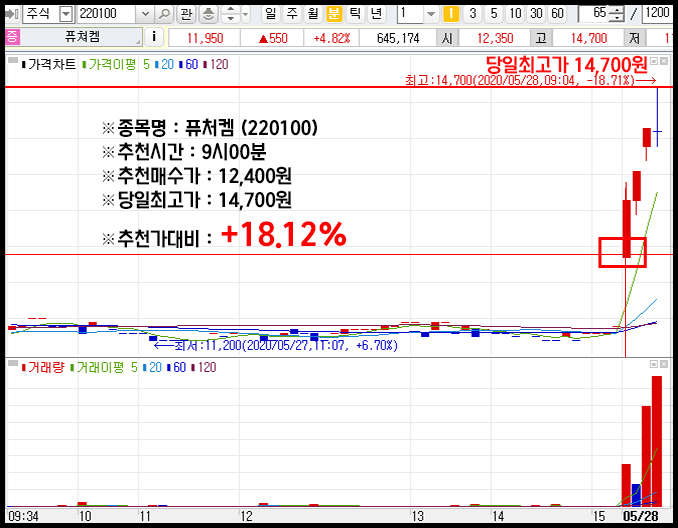Image resolution: width=678 pixels, height=528 pixels.
Task: Click the price MA 120 purple legend
Action: [x=216, y=64]
